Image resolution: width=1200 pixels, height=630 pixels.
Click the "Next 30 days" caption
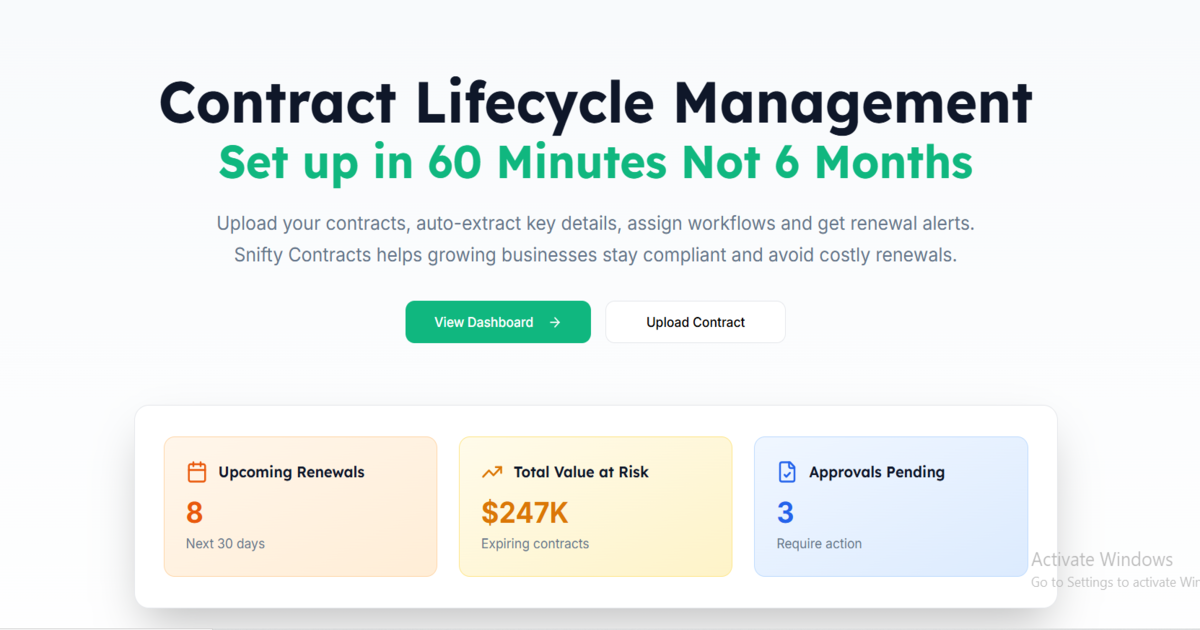225,544
